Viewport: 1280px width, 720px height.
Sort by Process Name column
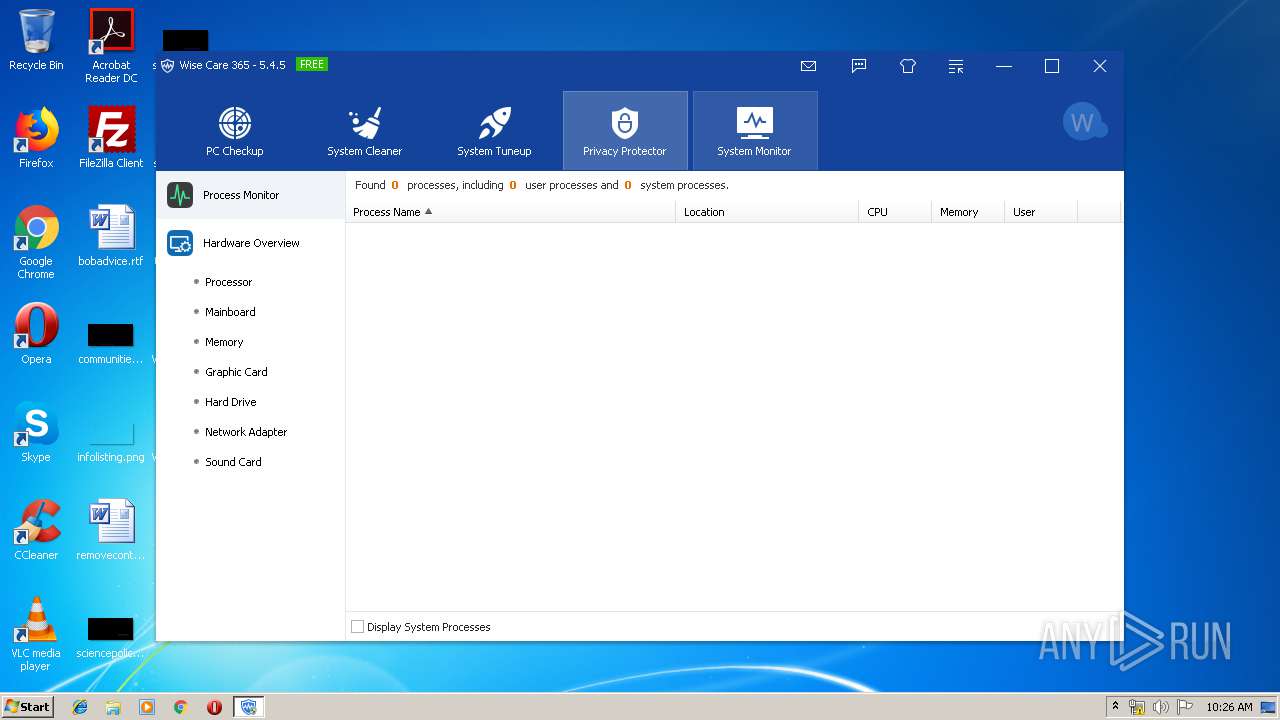pyautogui.click(x=510, y=212)
